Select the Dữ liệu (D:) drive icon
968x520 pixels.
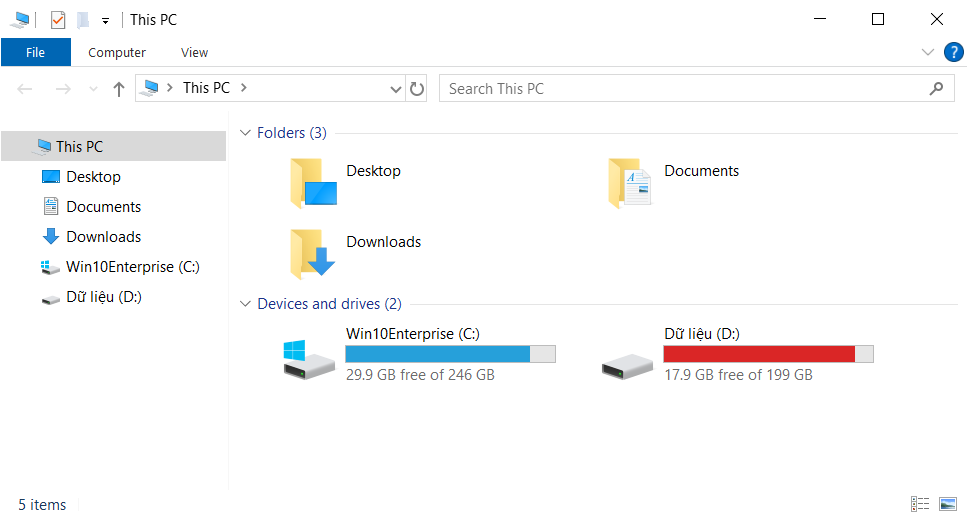point(627,365)
